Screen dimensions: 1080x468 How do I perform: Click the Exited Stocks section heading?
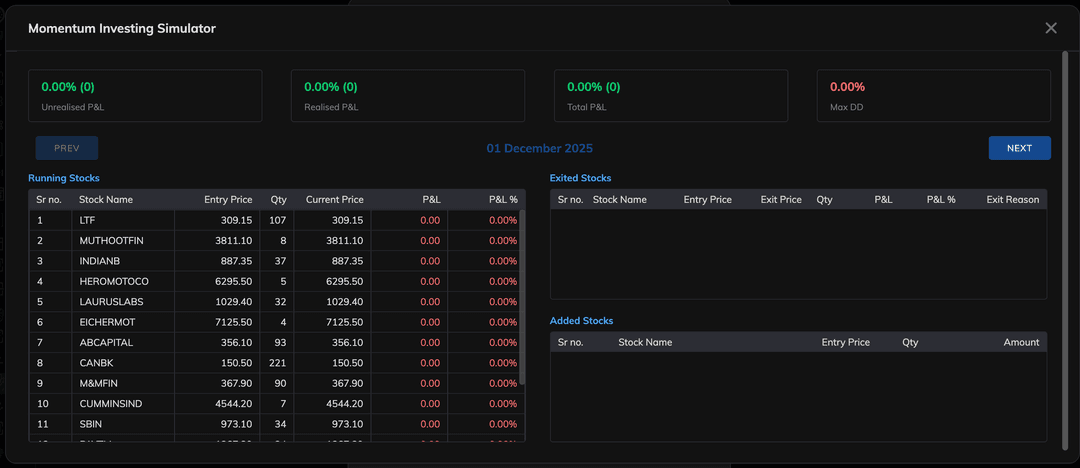(580, 178)
